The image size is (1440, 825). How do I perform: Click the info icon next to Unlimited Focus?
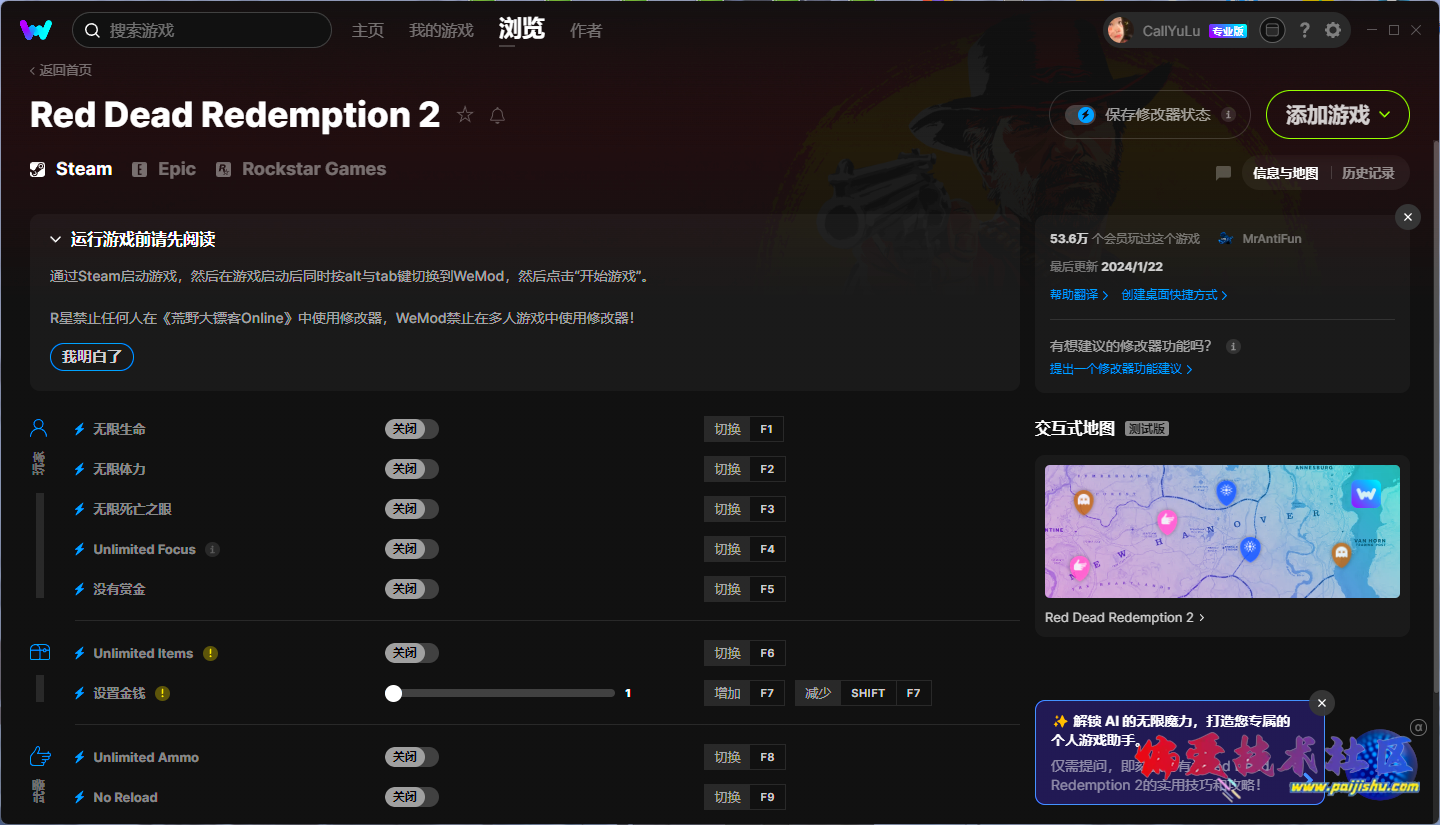click(212, 549)
